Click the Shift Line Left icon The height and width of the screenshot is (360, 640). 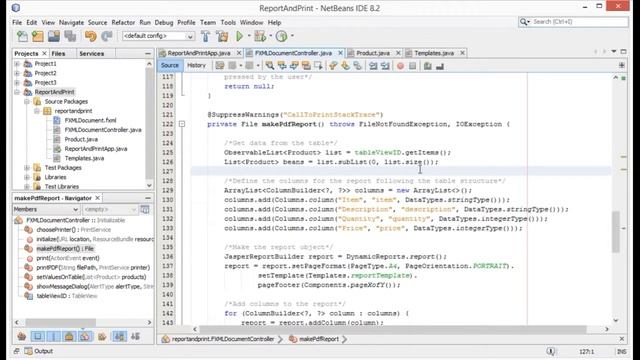point(373,66)
